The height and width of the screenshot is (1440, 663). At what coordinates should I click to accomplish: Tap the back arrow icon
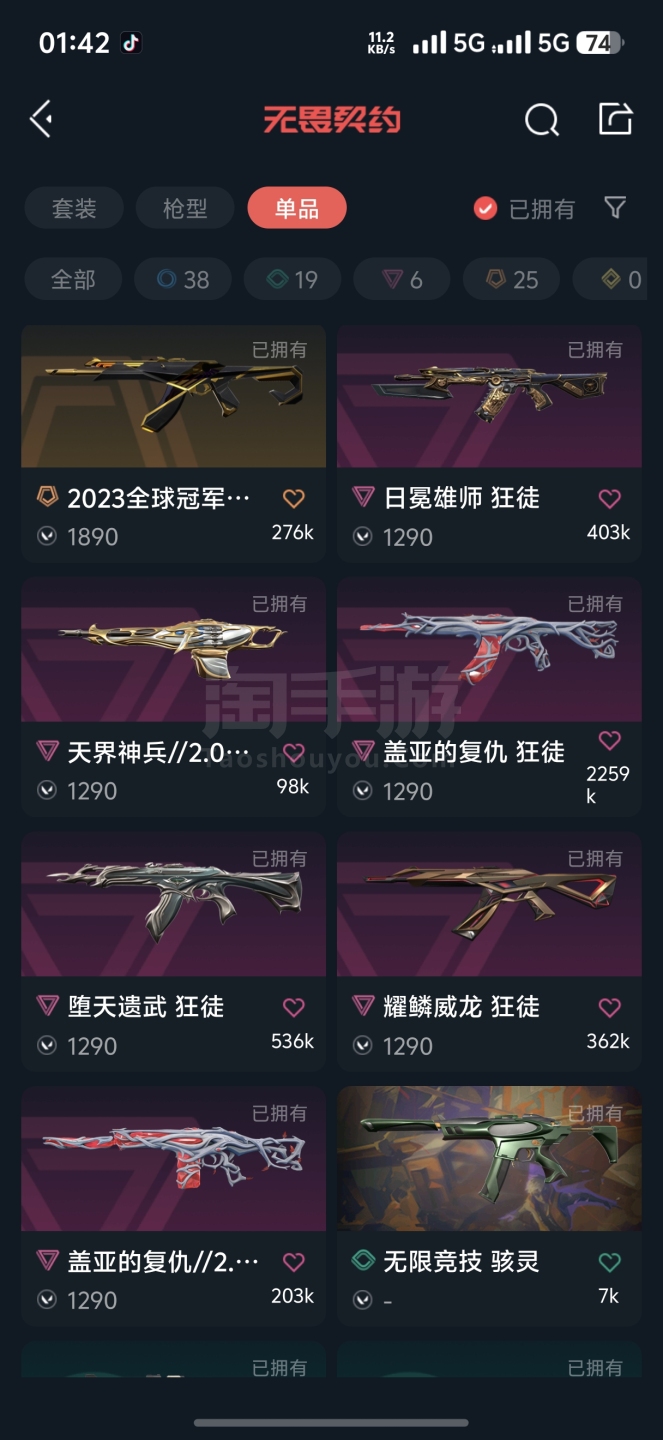click(41, 119)
